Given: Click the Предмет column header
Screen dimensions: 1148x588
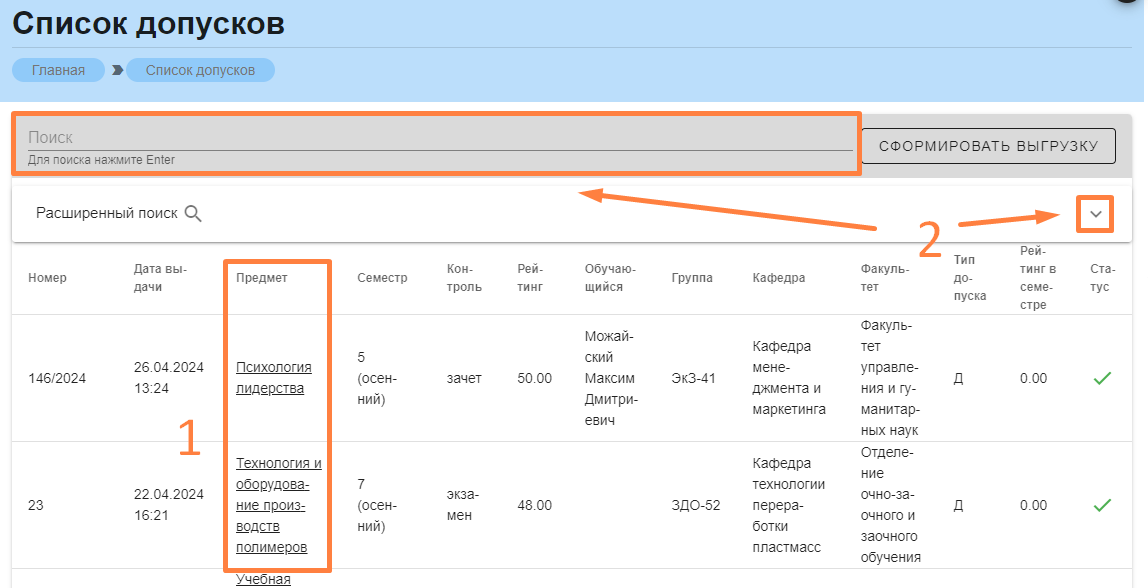Looking at the screenshot, I should (261, 278).
